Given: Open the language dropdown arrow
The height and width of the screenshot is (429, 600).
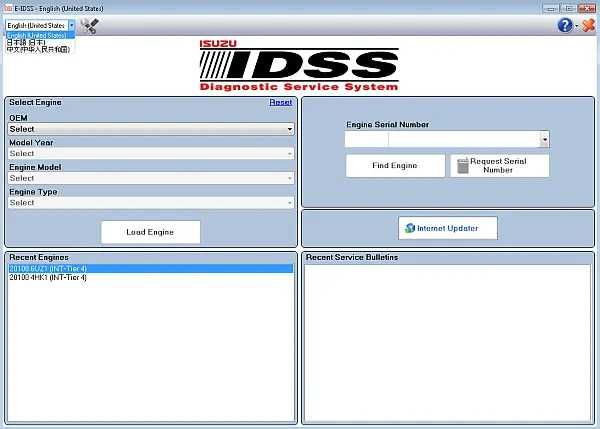Looking at the screenshot, I should [x=72, y=25].
